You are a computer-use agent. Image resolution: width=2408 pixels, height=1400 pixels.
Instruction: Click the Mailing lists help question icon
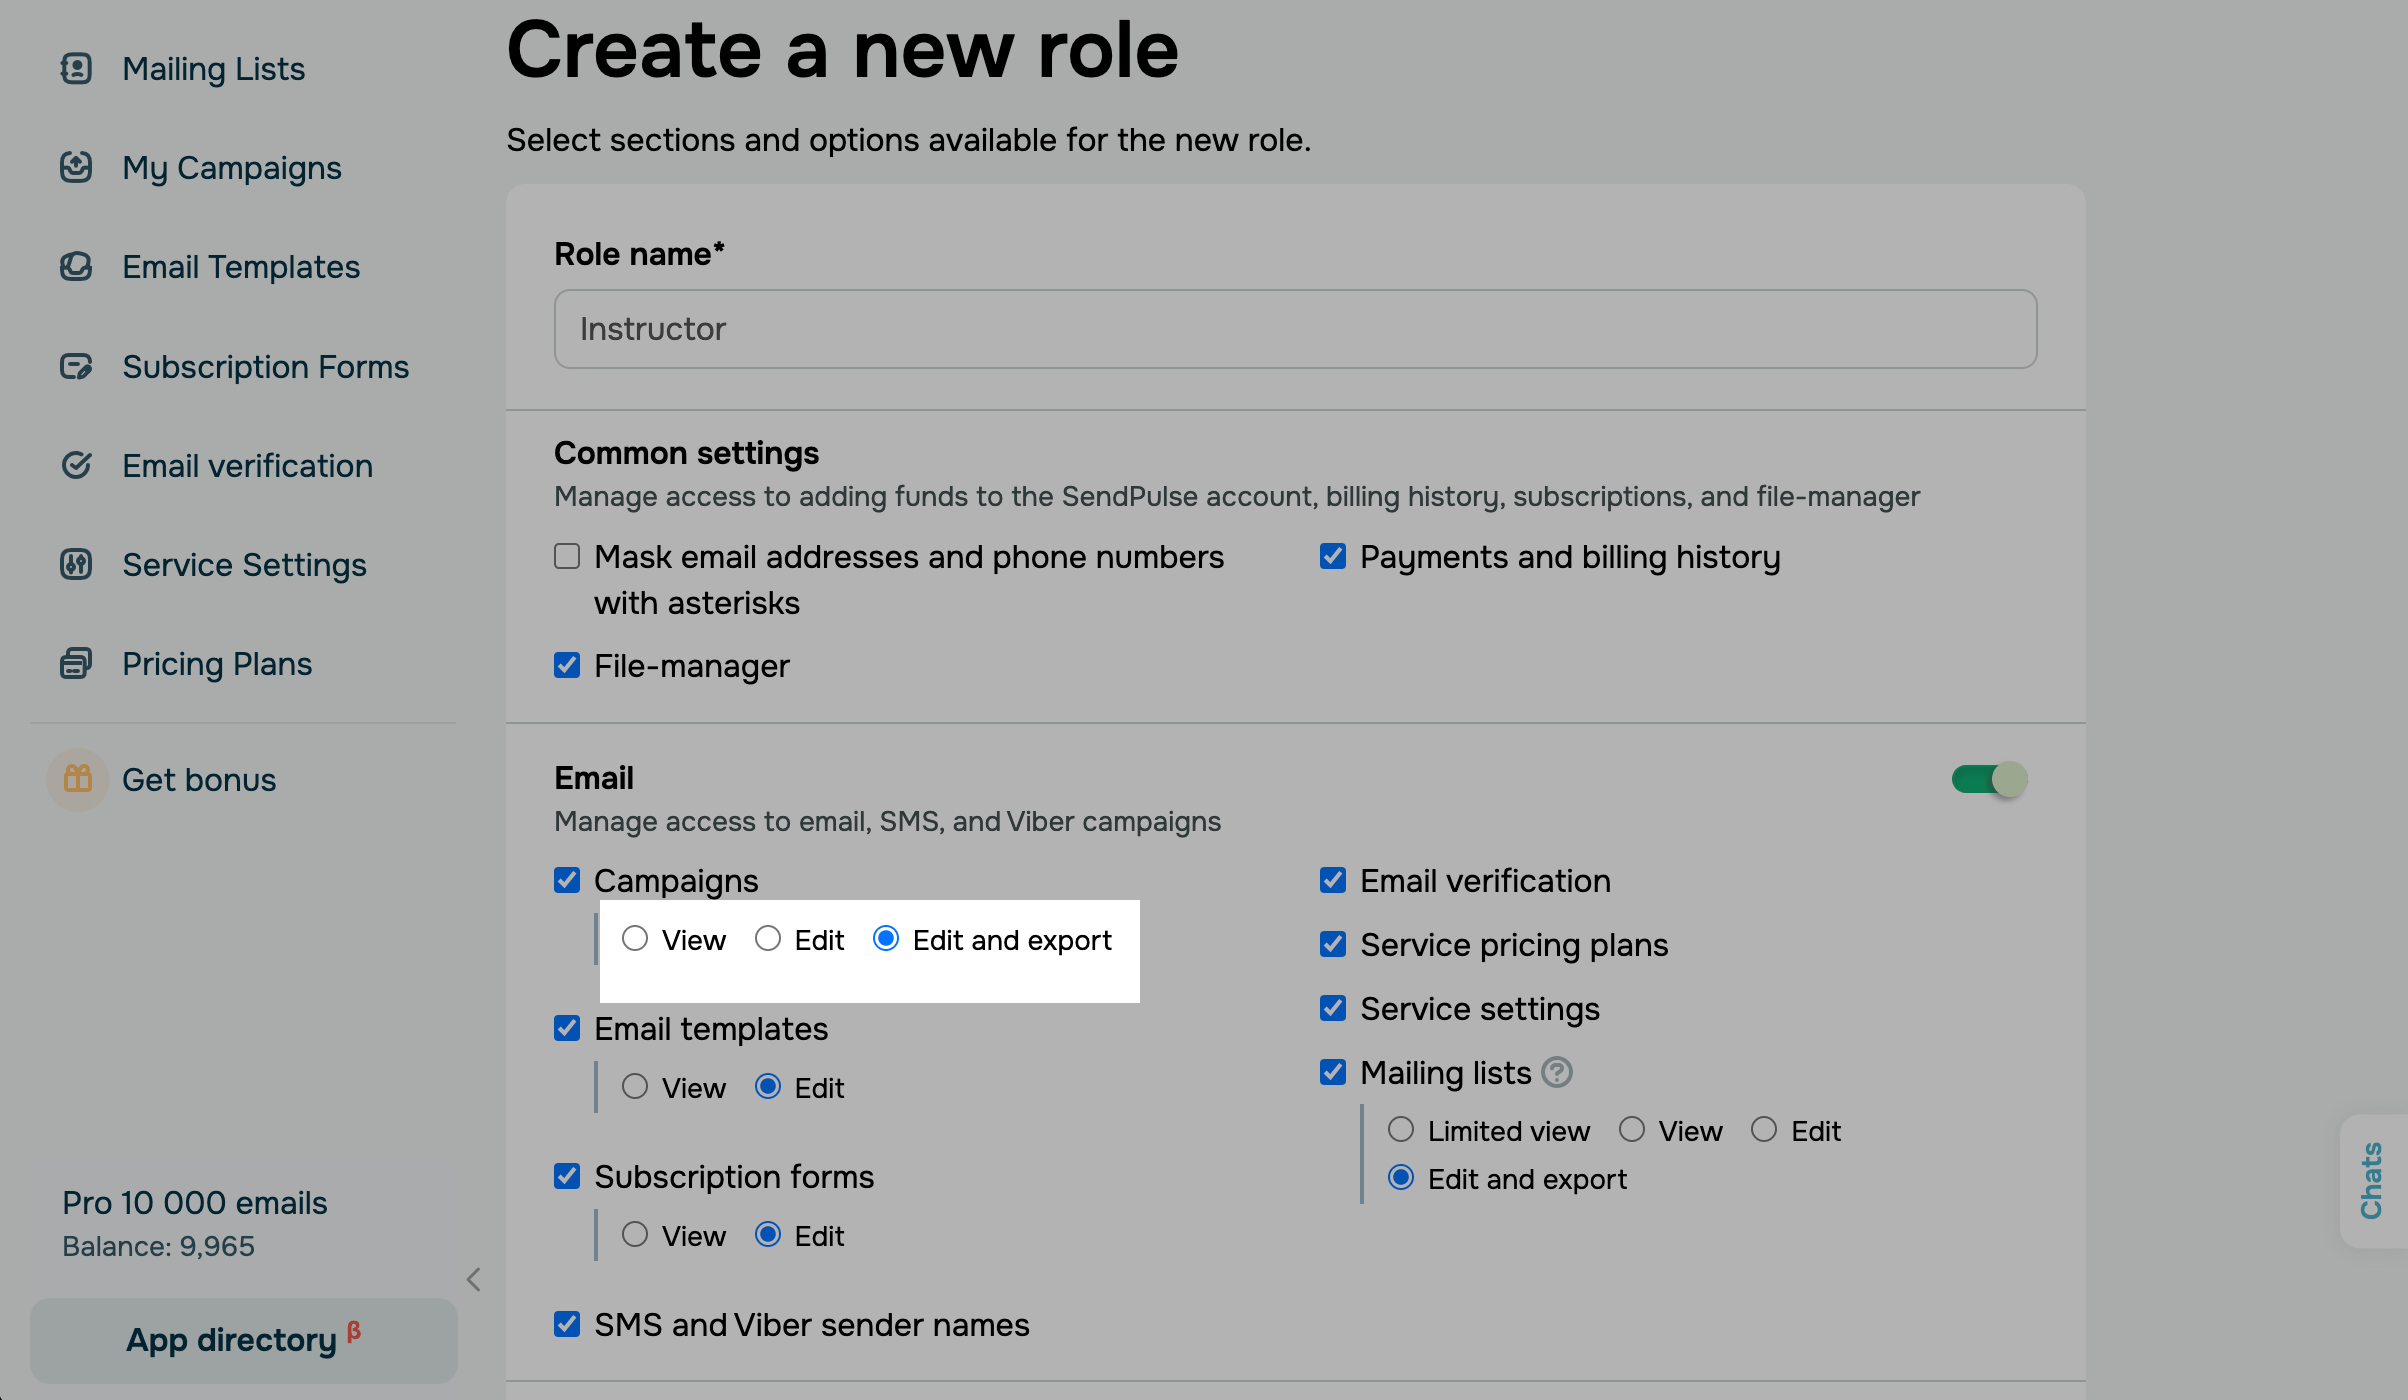pos(1557,1072)
